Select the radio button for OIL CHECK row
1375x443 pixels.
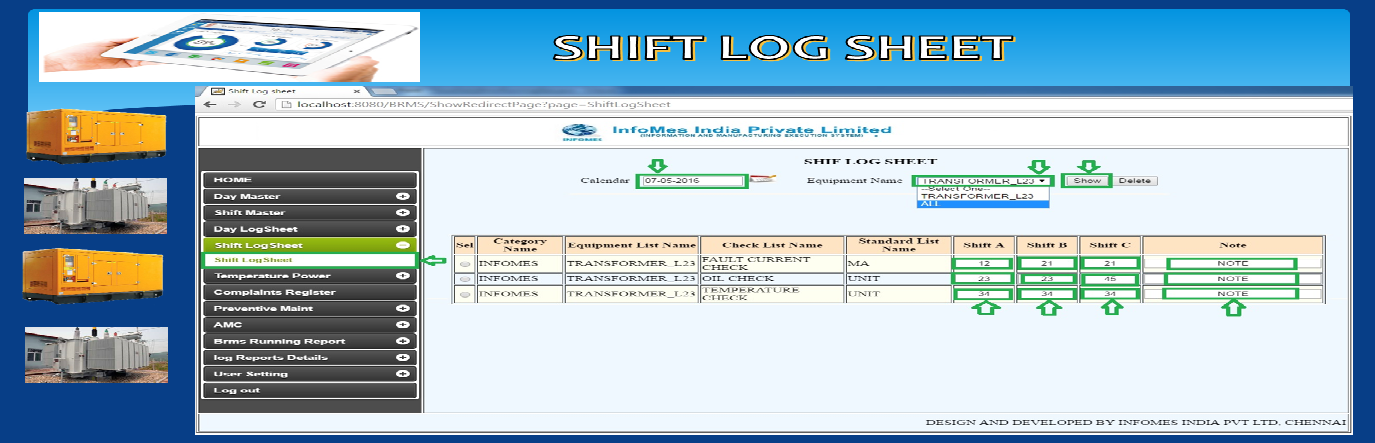pos(465,278)
